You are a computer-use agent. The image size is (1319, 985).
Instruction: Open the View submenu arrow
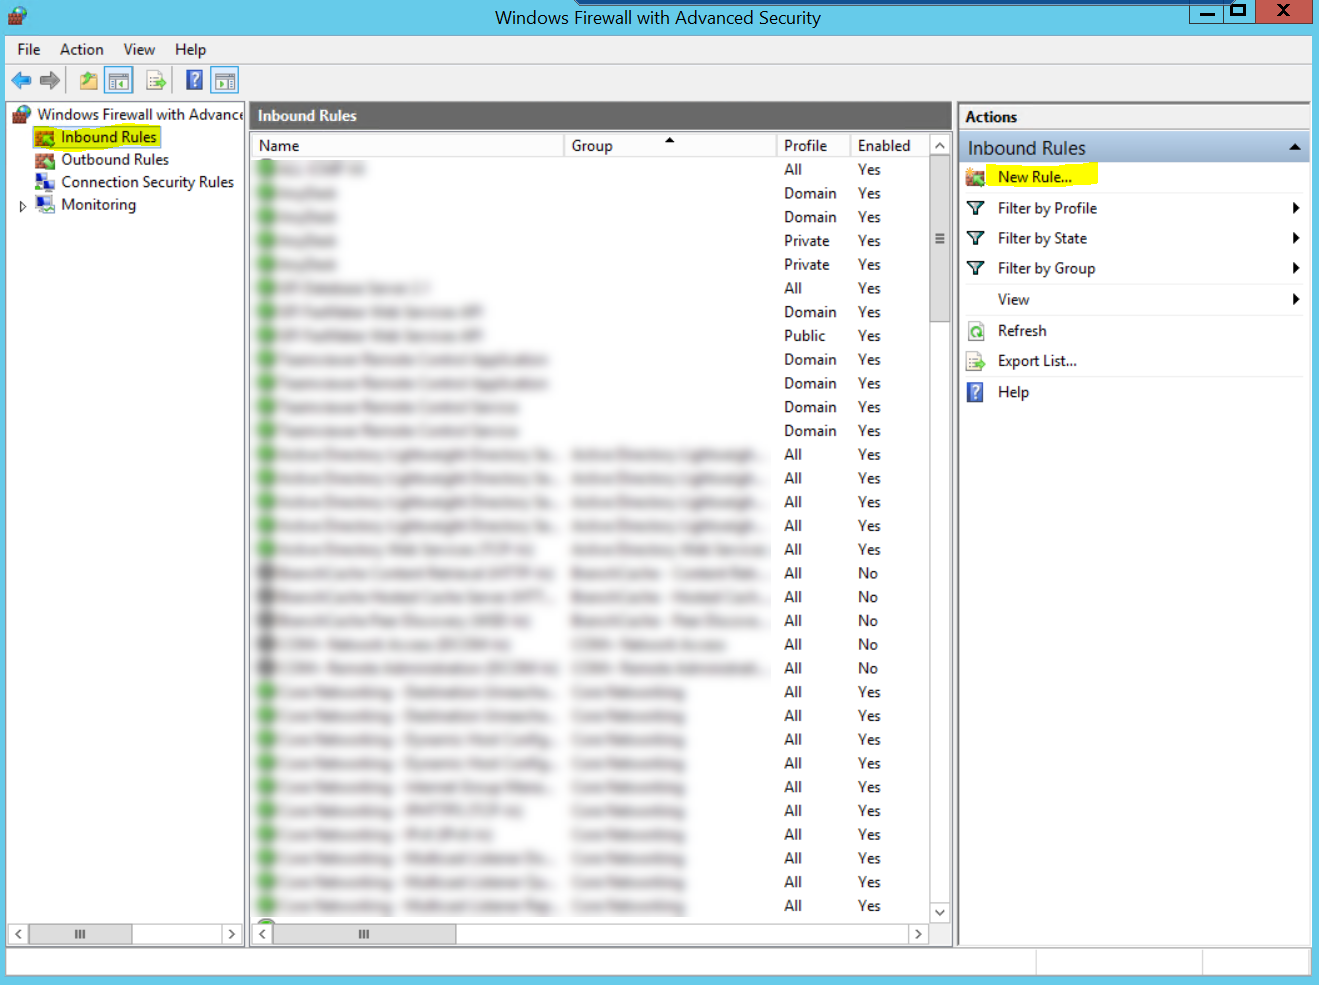pos(1295,299)
